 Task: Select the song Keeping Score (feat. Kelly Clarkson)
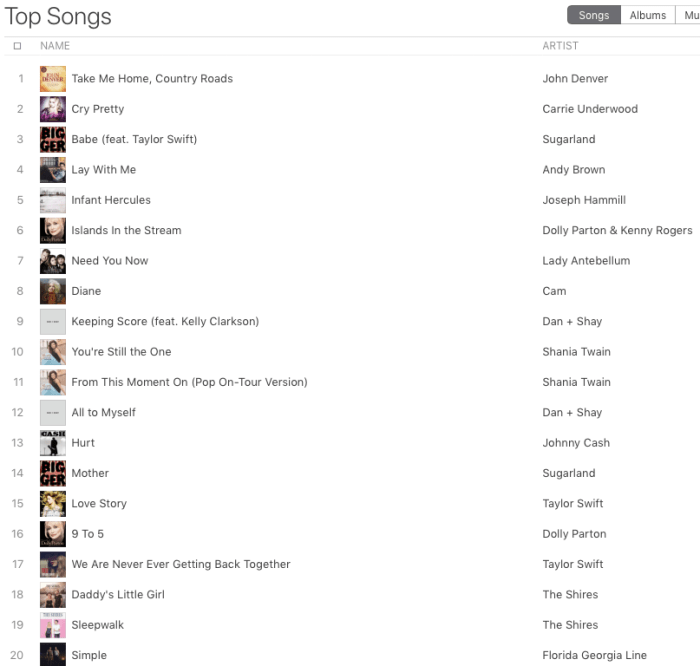click(x=165, y=321)
